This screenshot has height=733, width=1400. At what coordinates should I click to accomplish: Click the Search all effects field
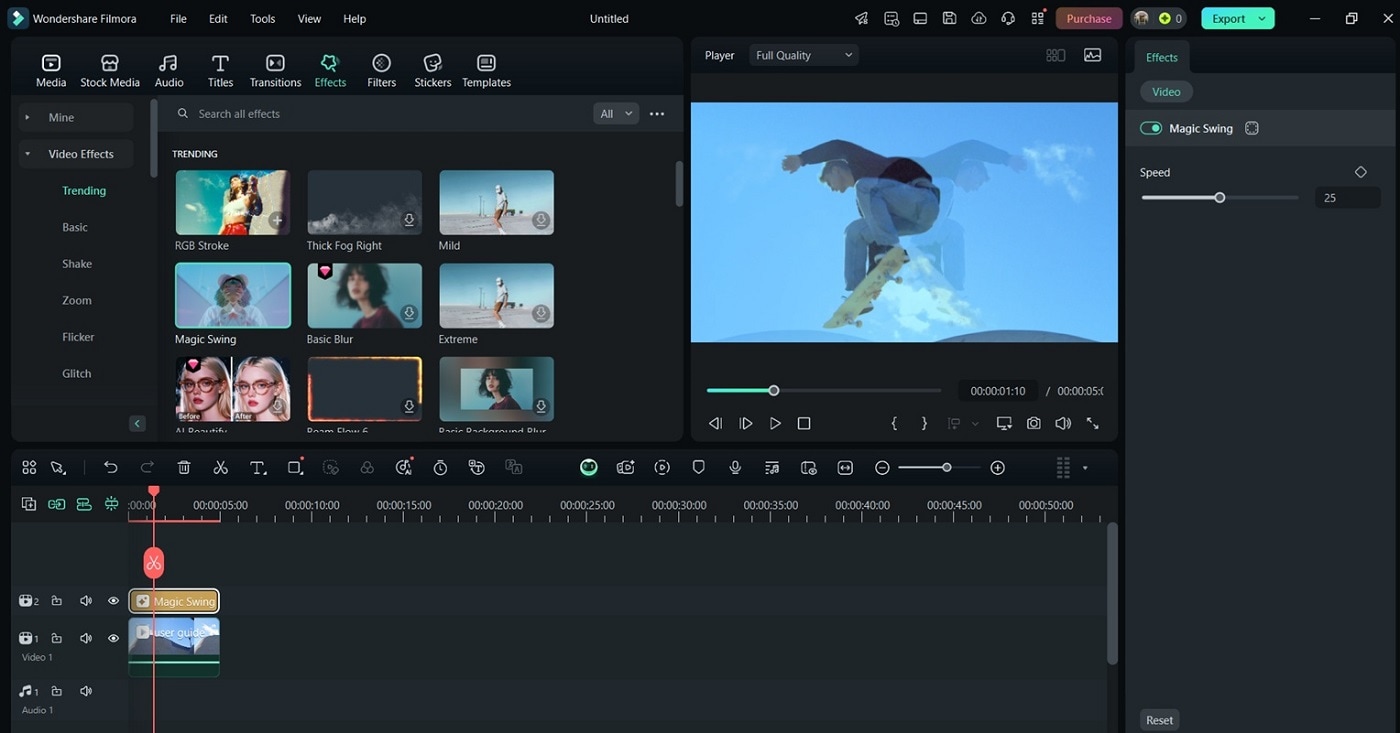coord(380,114)
